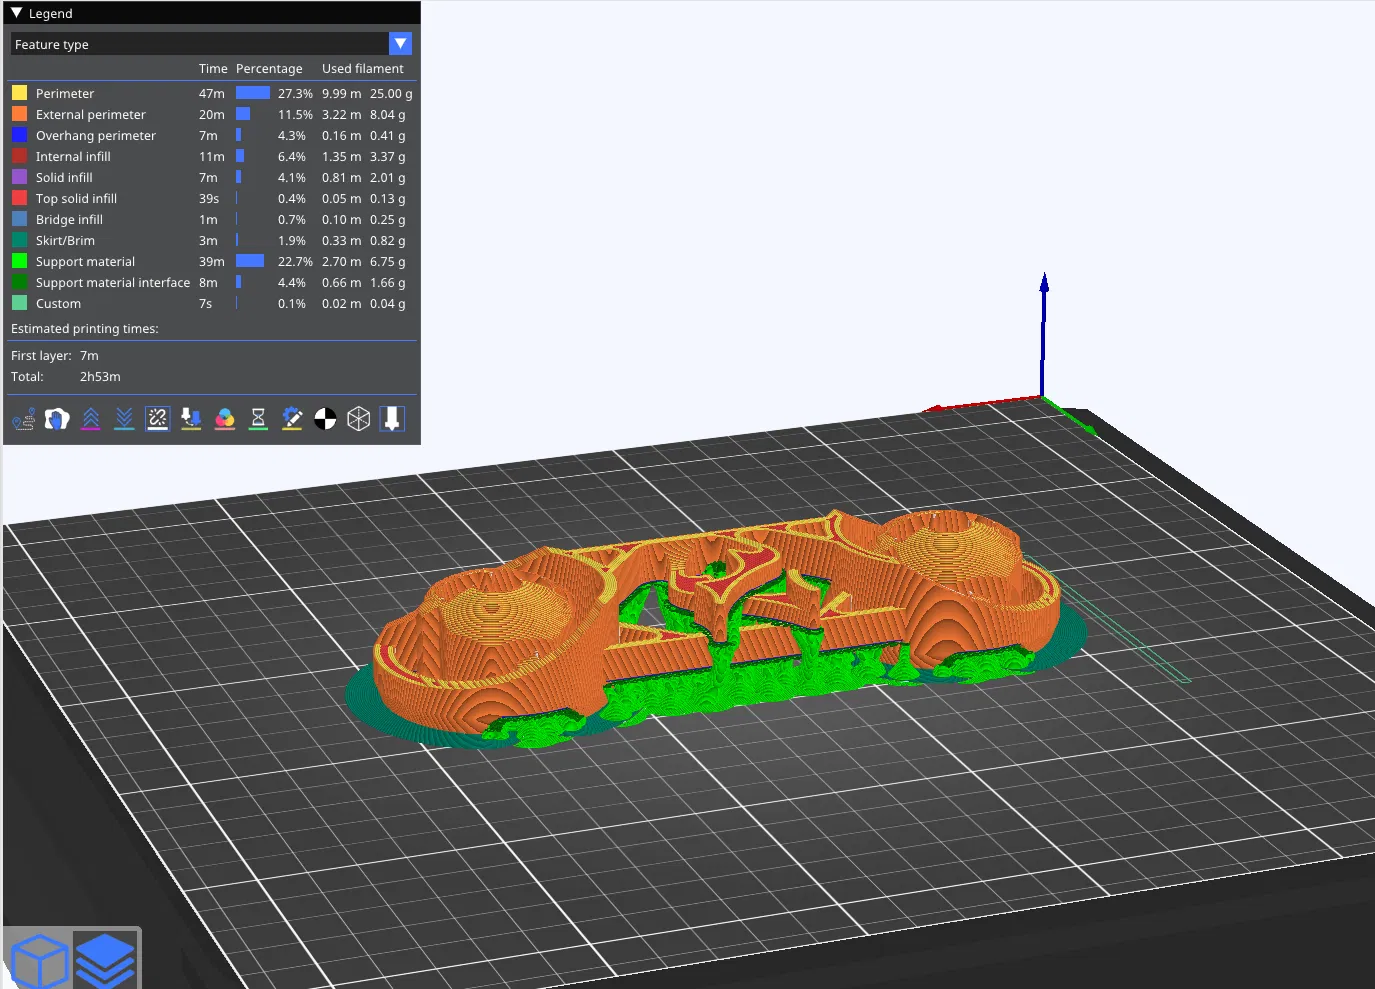Click the External perimeter label

(91, 115)
